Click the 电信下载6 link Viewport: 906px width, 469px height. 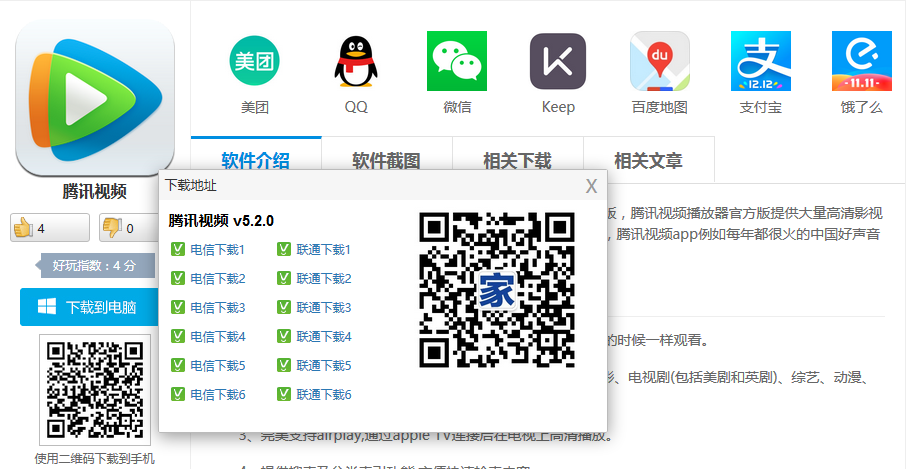pyautogui.click(x=218, y=394)
